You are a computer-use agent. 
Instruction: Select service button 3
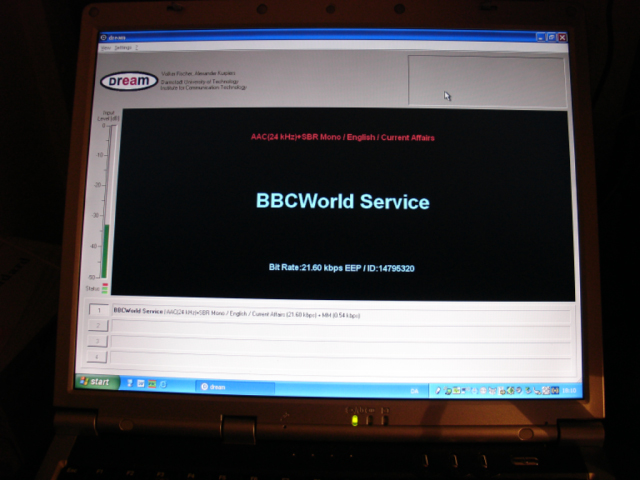coord(97,341)
